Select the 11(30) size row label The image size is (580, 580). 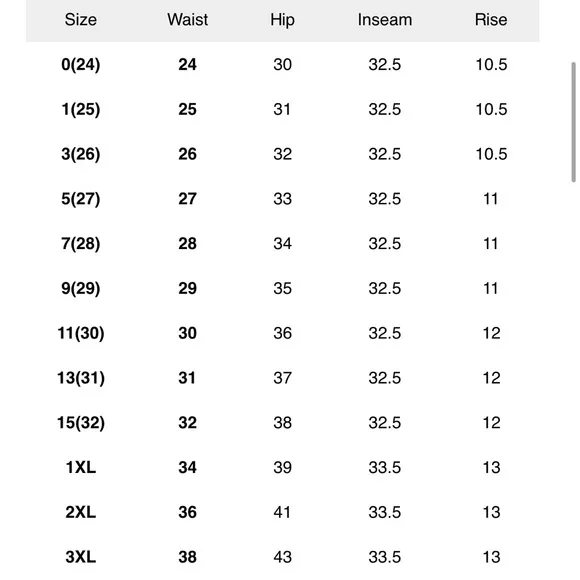click(x=81, y=333)
